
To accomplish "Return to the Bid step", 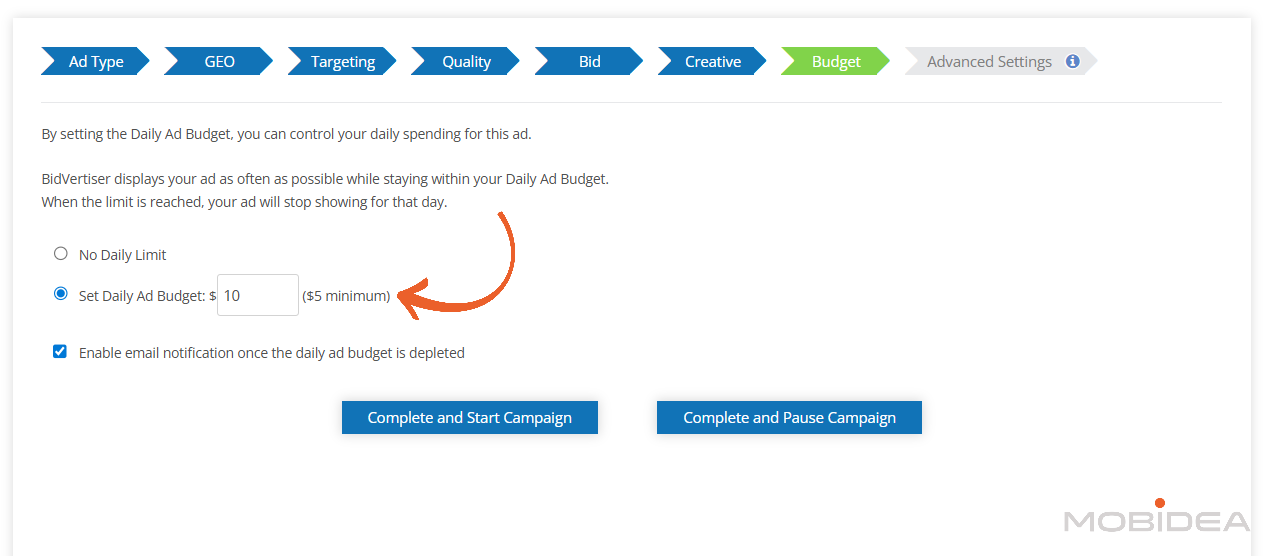I will pos(589,62).
